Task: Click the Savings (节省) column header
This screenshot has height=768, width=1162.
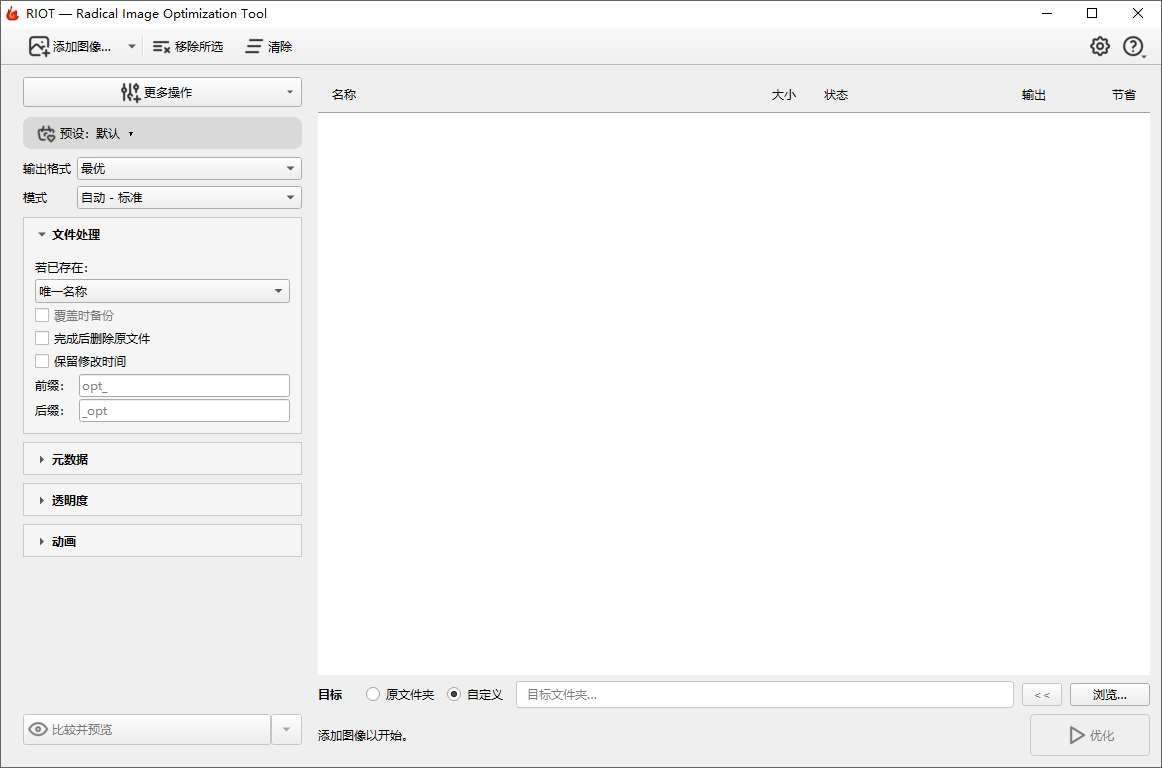Action: tap(1123, 95)
